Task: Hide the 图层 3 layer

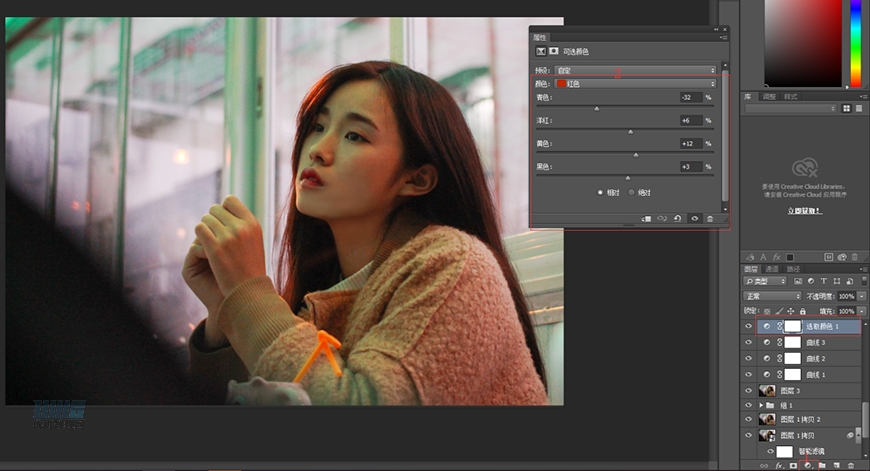Action: [749, 390]
